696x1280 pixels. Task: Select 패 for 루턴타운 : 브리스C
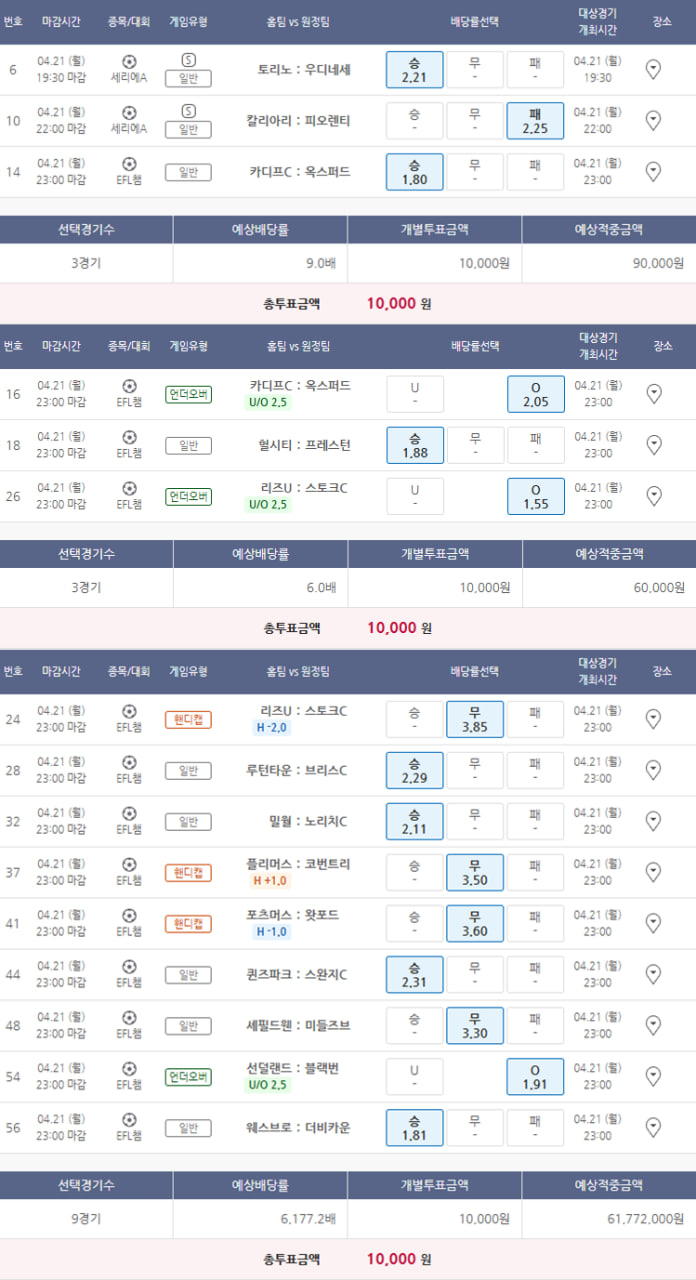pos(535,770)
